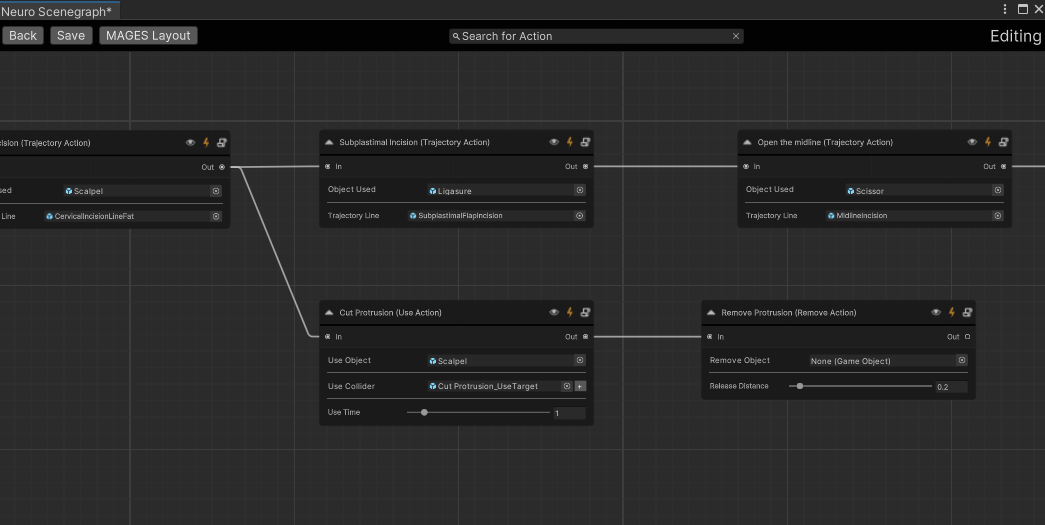Click script icon on Remove Protrusion node
This screenshot has width=1045, height=525.
[967, 312]
